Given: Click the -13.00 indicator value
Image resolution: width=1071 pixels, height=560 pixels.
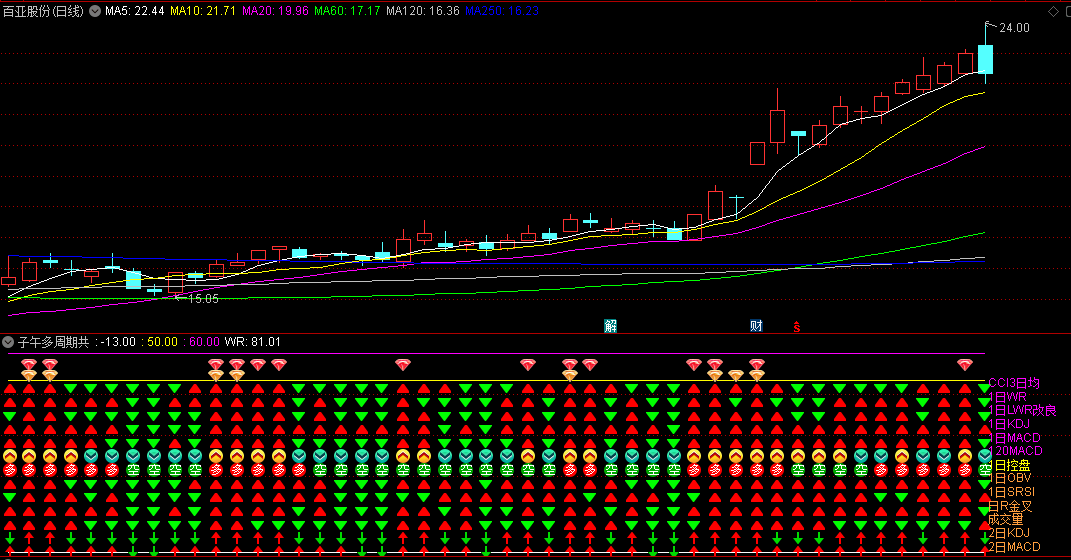Looking at the screenshot, I should click(117, 341).
